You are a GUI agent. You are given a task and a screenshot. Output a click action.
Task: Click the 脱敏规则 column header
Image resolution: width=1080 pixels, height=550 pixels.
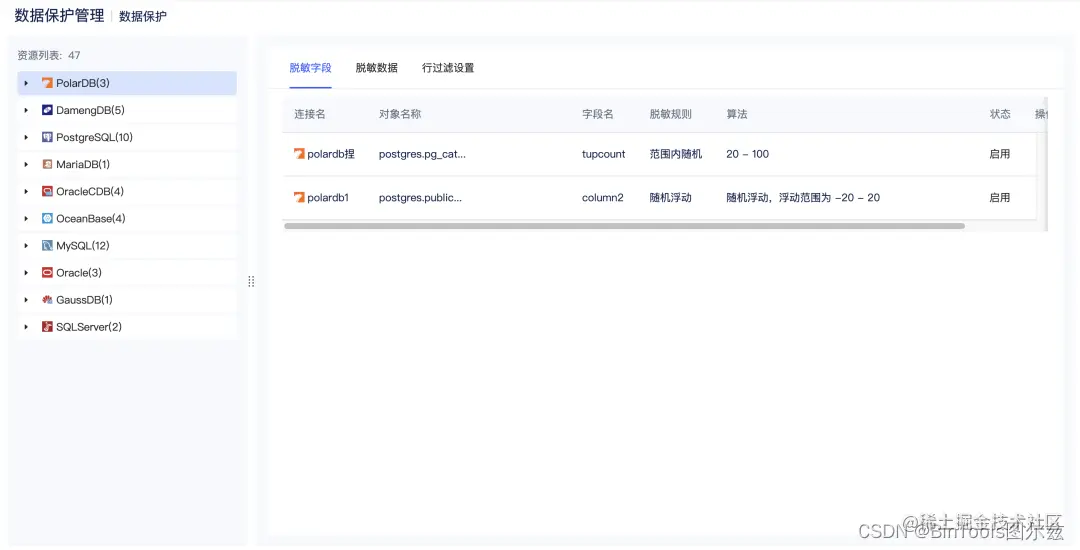[x=670, y=114]
